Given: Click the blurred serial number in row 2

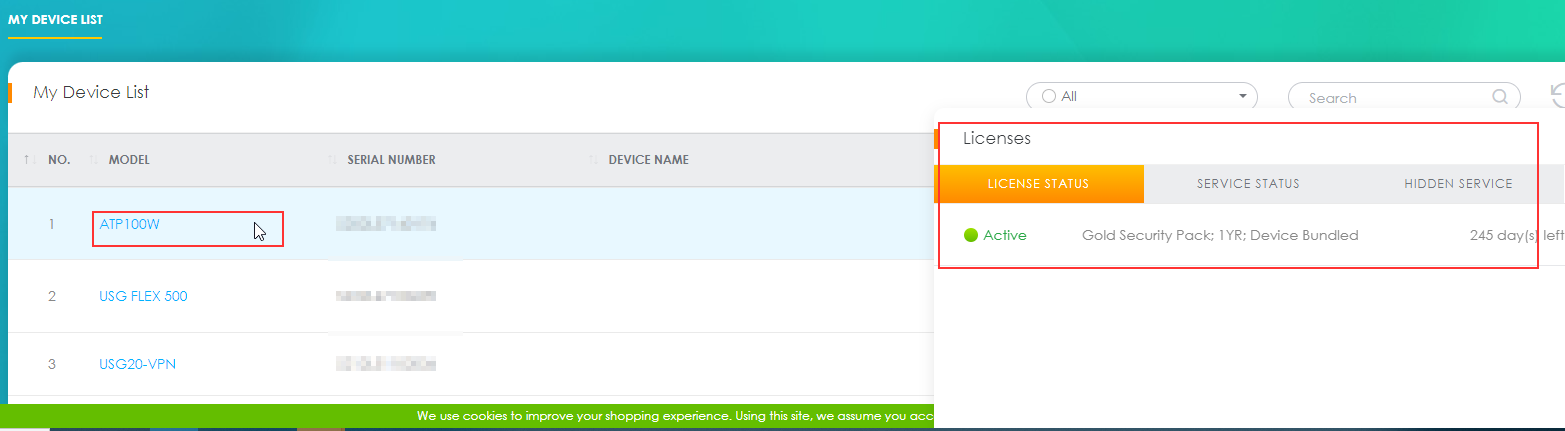Looking at the screenshot, I should click(386, 296).
